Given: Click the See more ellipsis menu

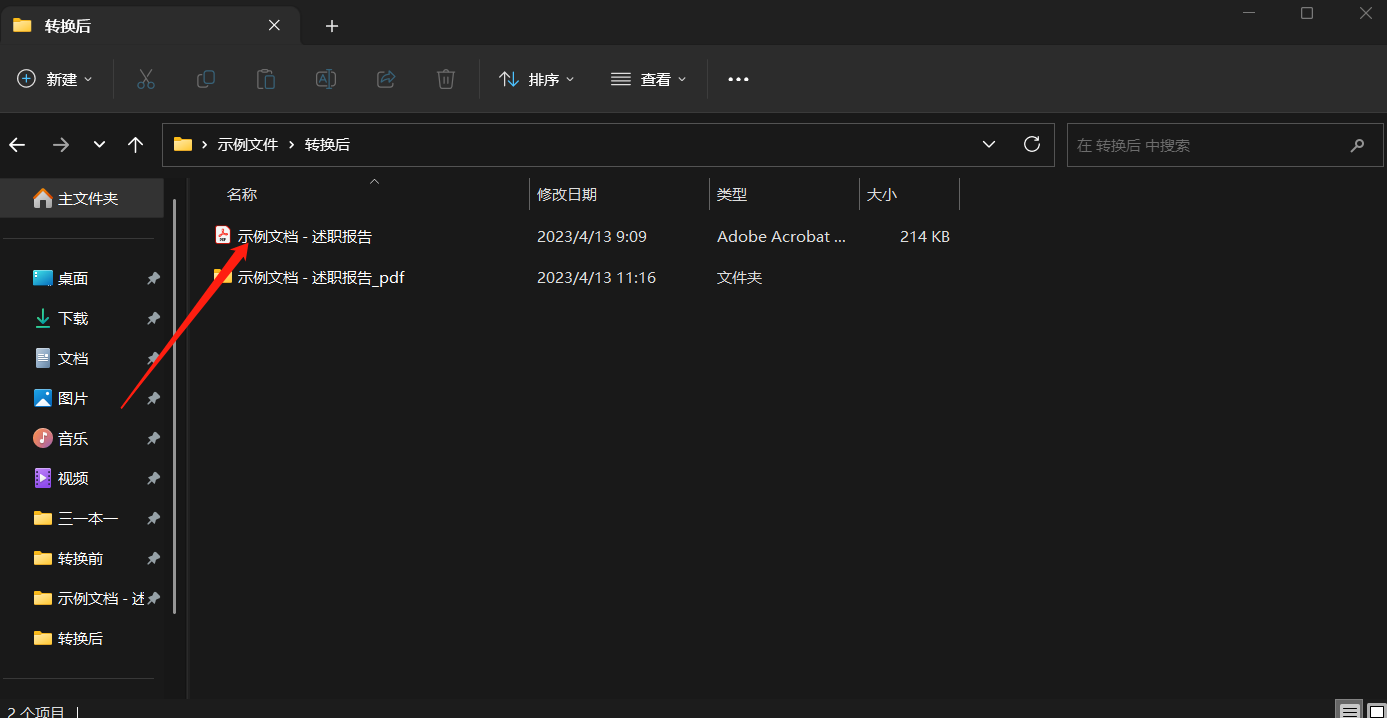Looking at the screenshot, I should coord(738,79).
